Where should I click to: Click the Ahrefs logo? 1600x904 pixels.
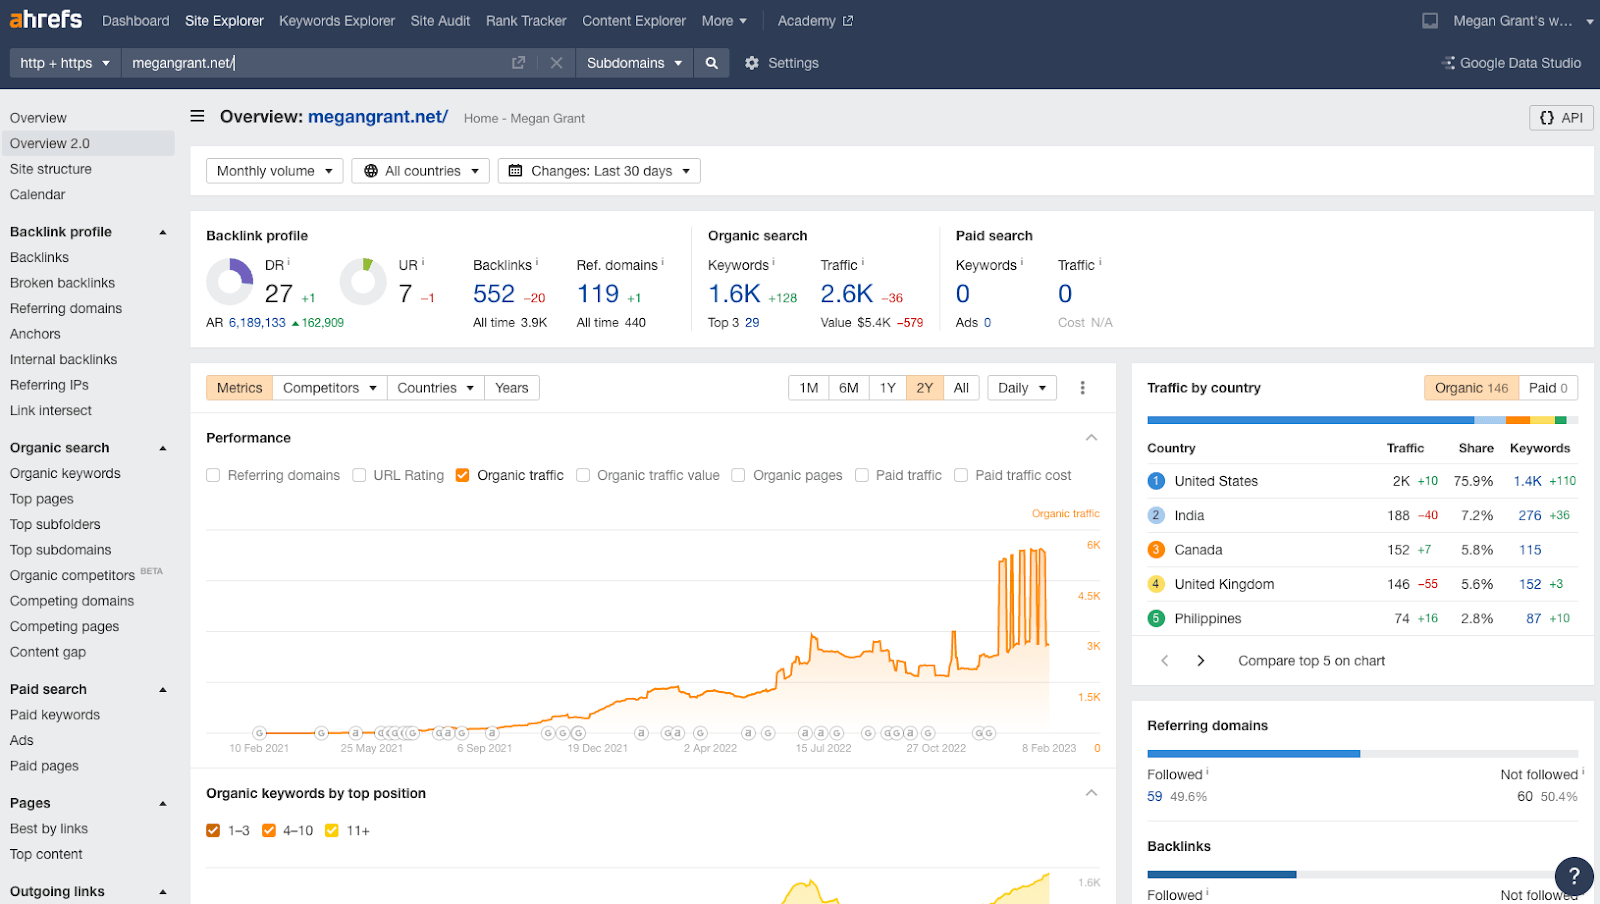point(46,20)
